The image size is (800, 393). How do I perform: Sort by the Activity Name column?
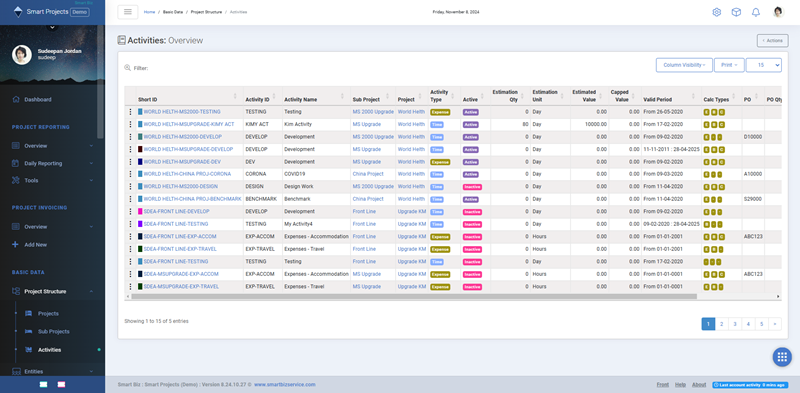click(316, 96)
